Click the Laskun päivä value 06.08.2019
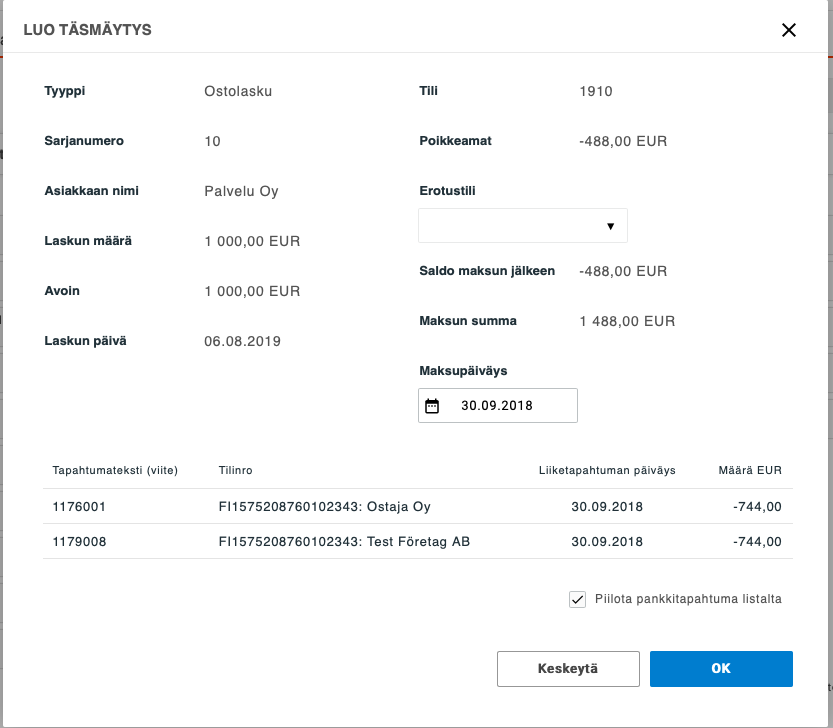Screen dimensions: 833x728 click(242, 341)
